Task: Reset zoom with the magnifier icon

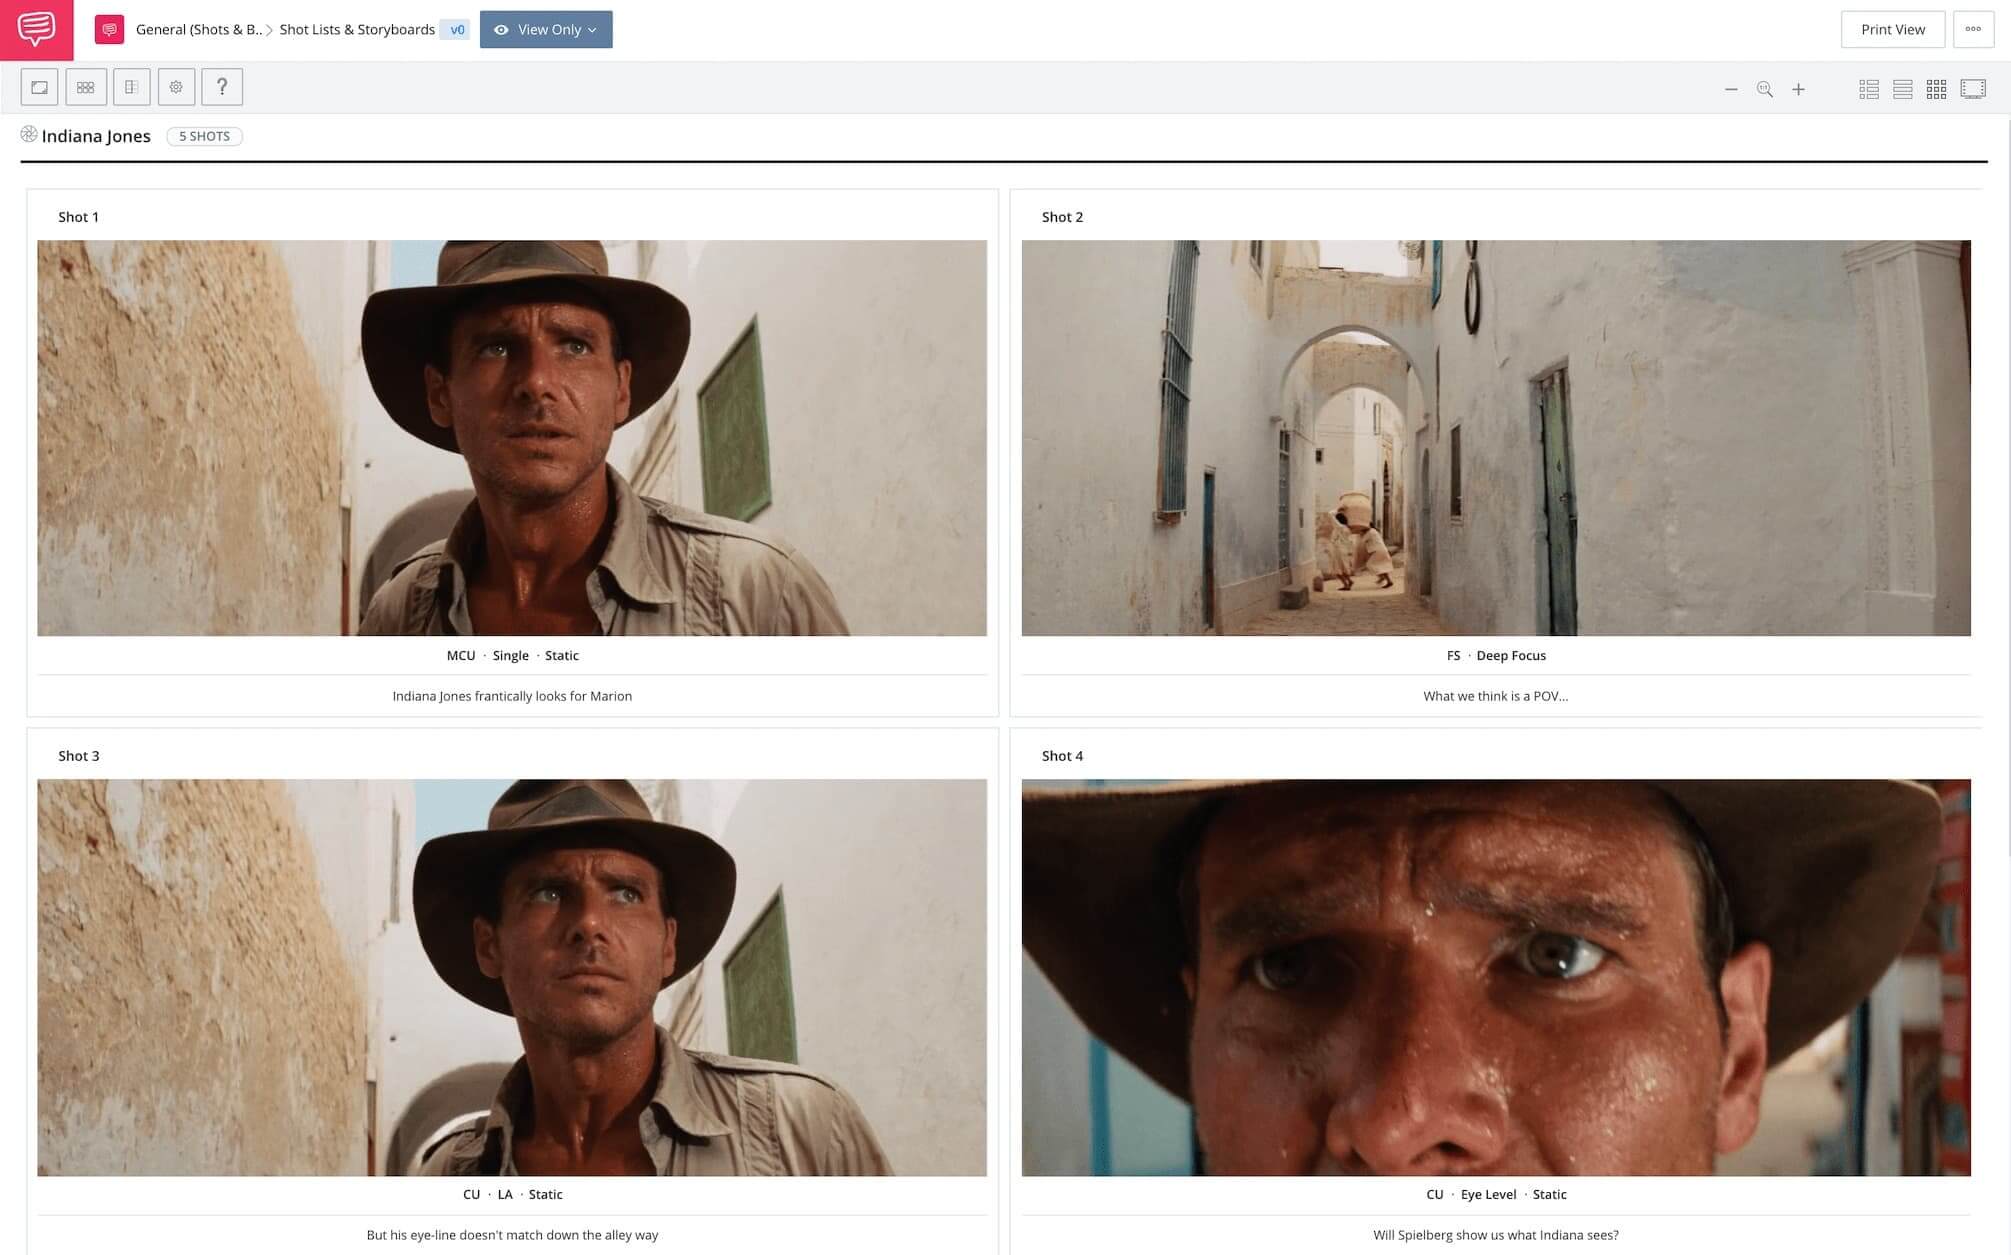Action: click(1765, 89)
